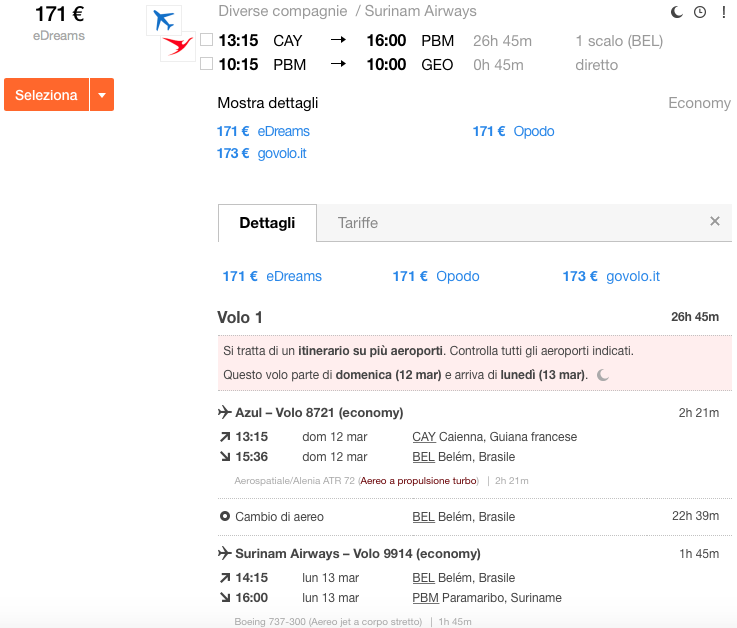The image size is (737, 628).
Task: Click the red Surinam Airways bird logo
Action: click(x=178, y=46)
